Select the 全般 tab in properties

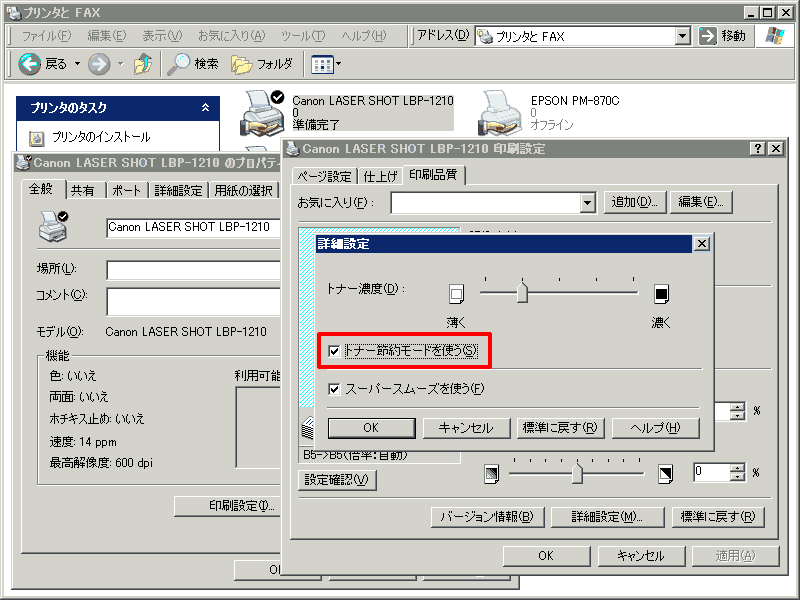[x=41, y=189]
